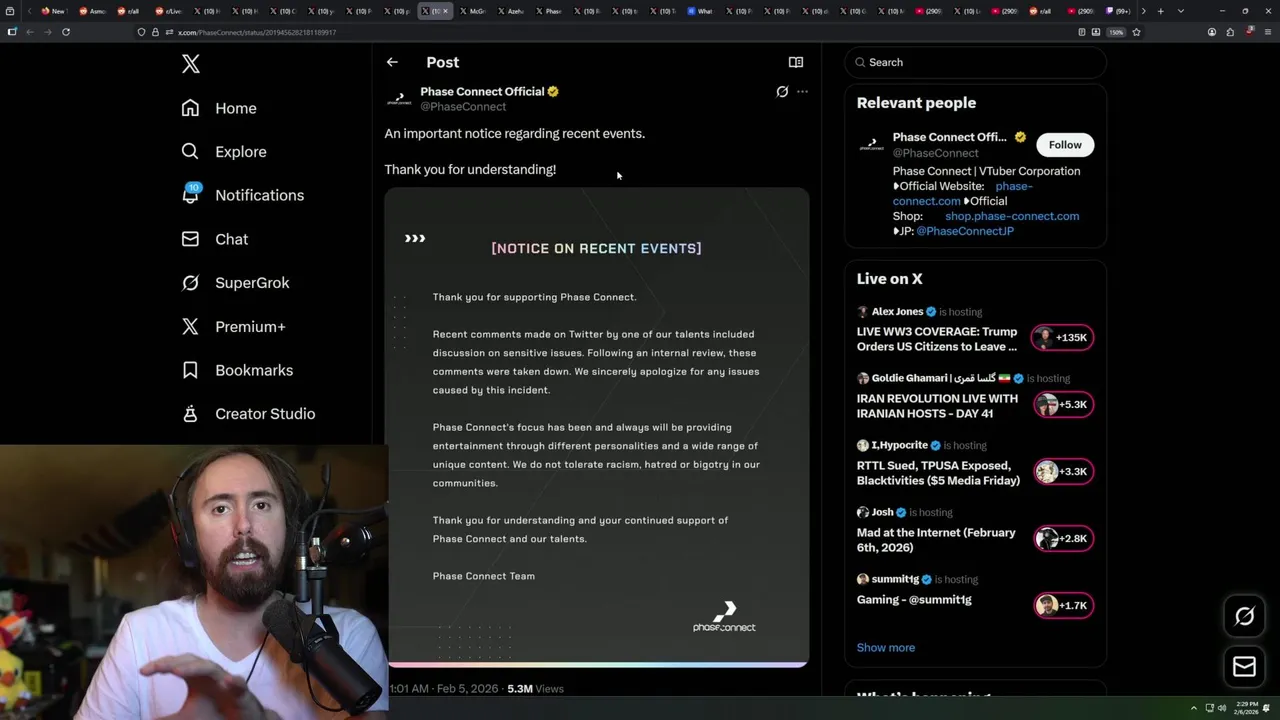Follow Phase Connect Official
Screen dimensions: 1280x720
[1065, 145]
